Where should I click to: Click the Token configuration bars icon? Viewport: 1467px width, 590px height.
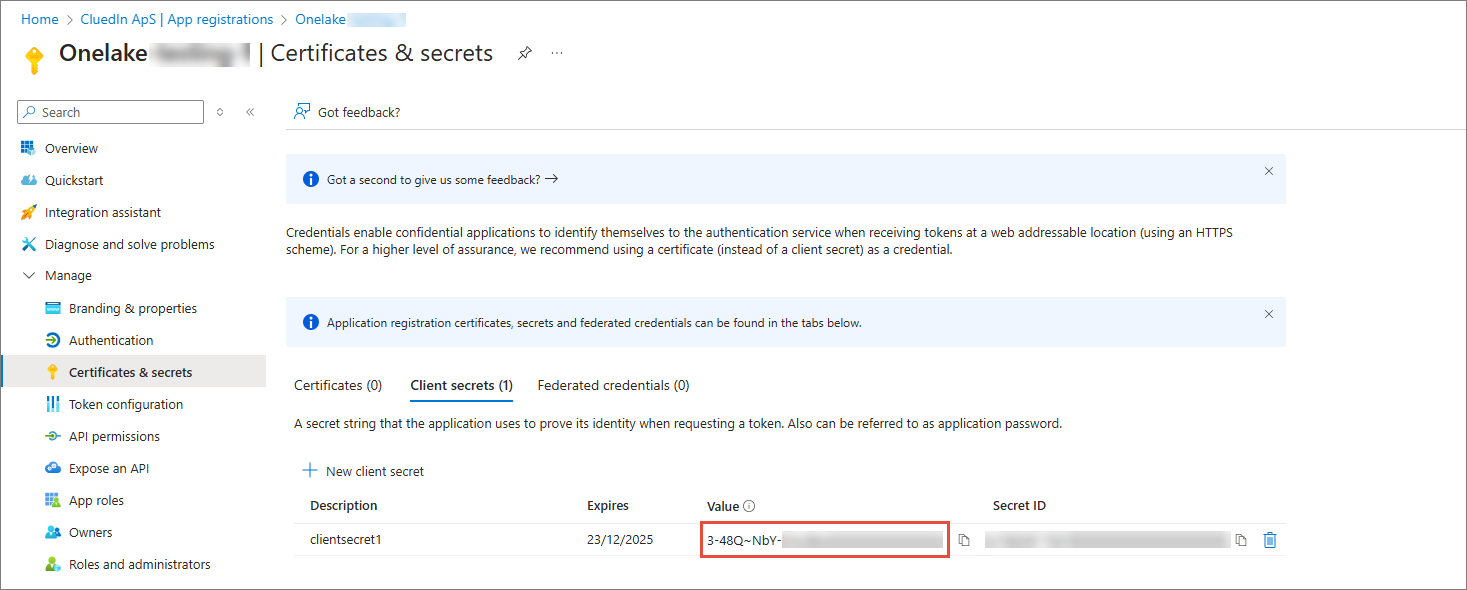click(x=53, y=404)
